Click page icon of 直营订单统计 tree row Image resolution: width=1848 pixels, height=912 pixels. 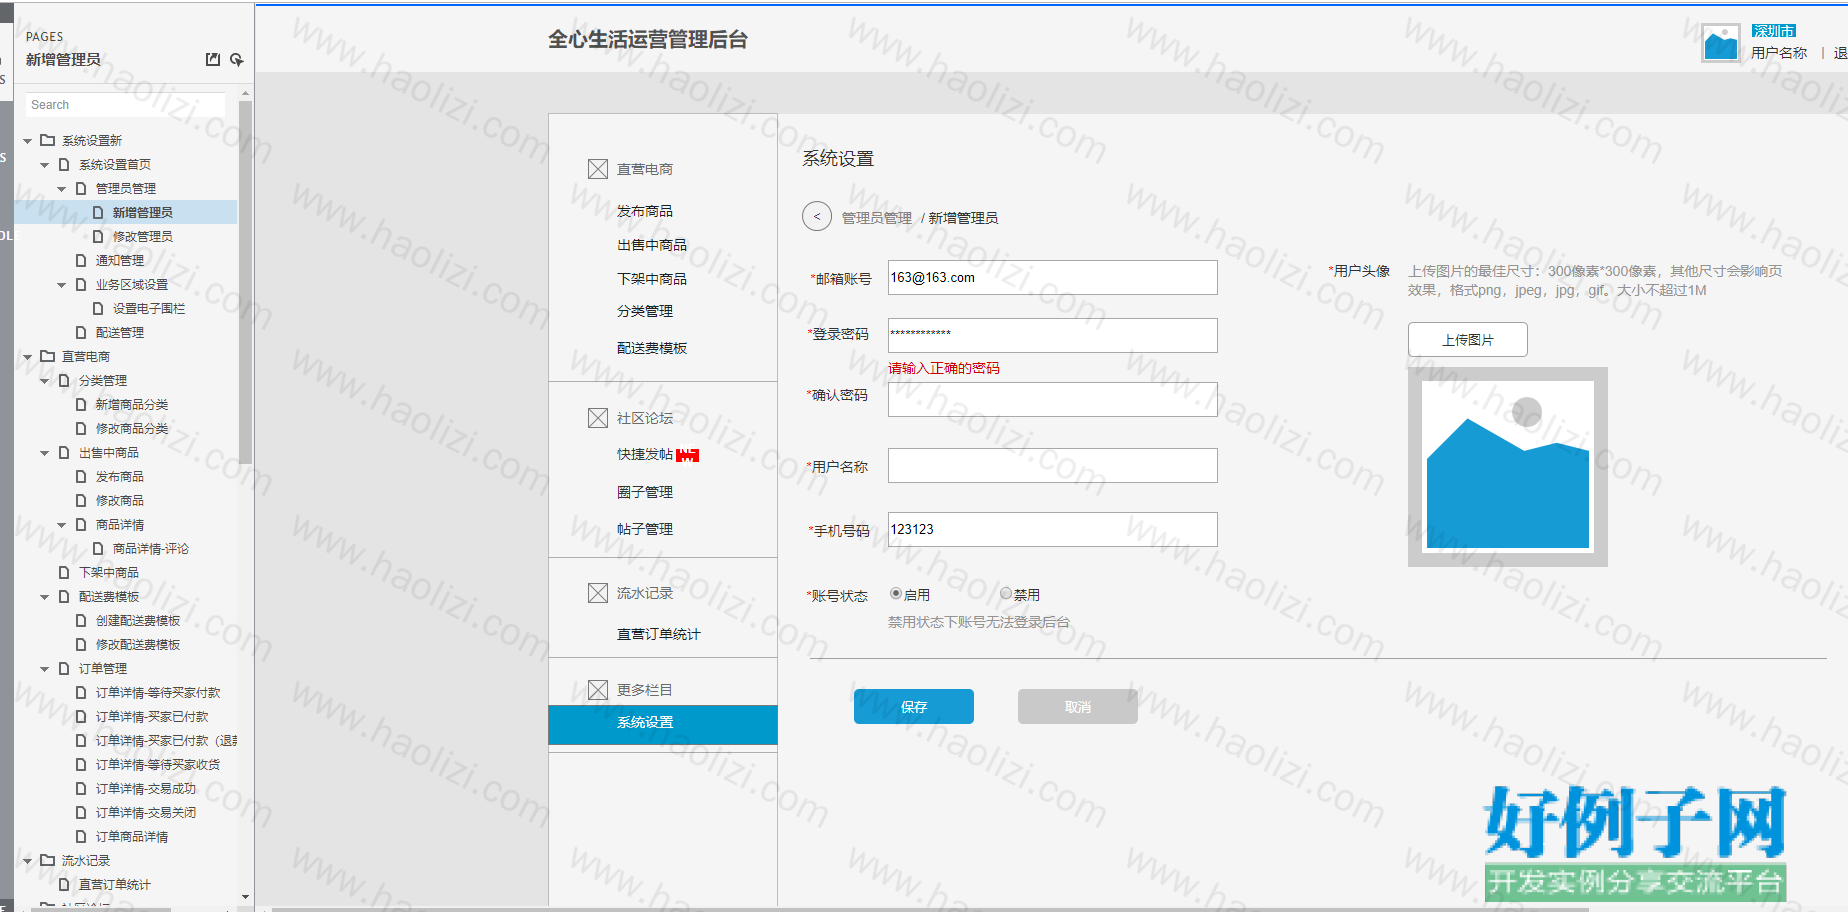[64, 884]
